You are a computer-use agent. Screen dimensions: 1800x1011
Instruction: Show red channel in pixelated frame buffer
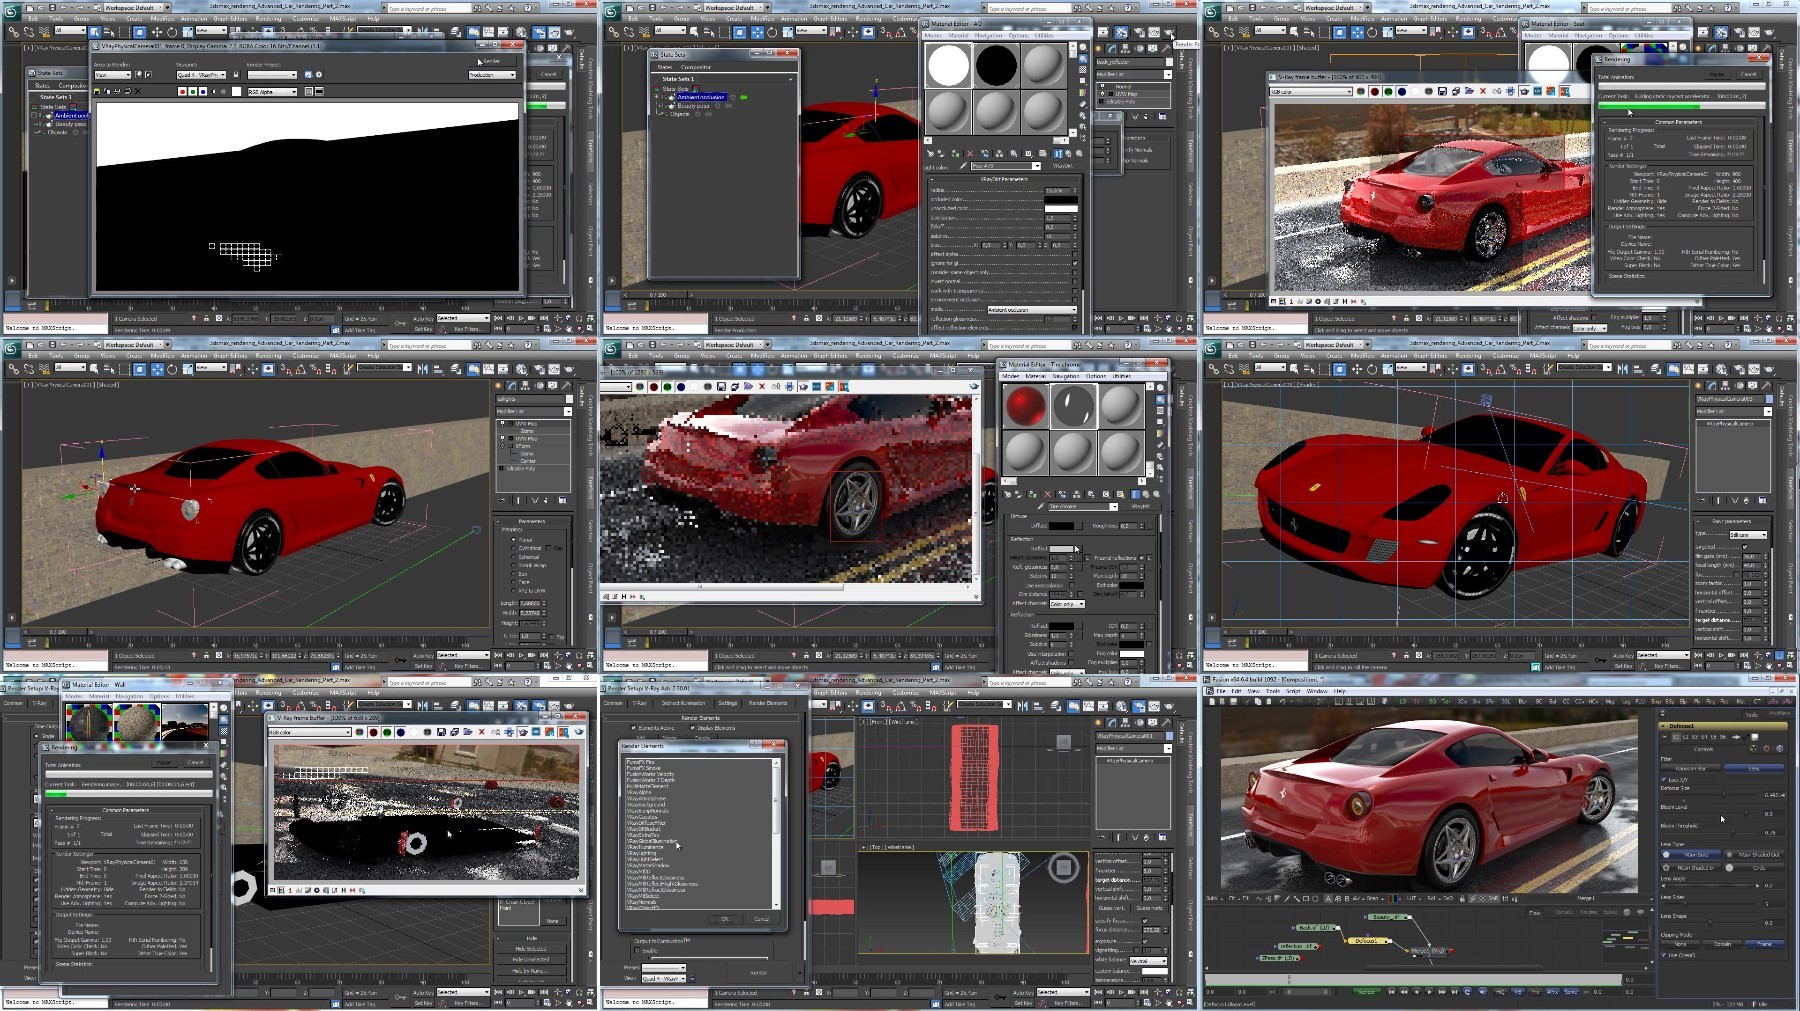[654, 387]
